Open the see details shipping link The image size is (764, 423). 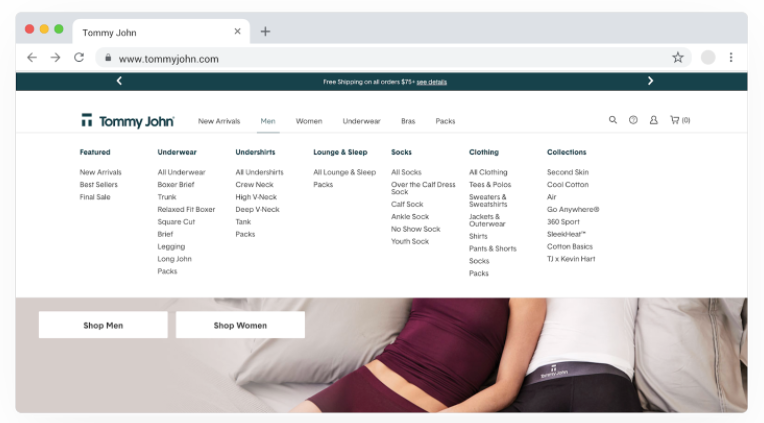click(x=432, y=82)
